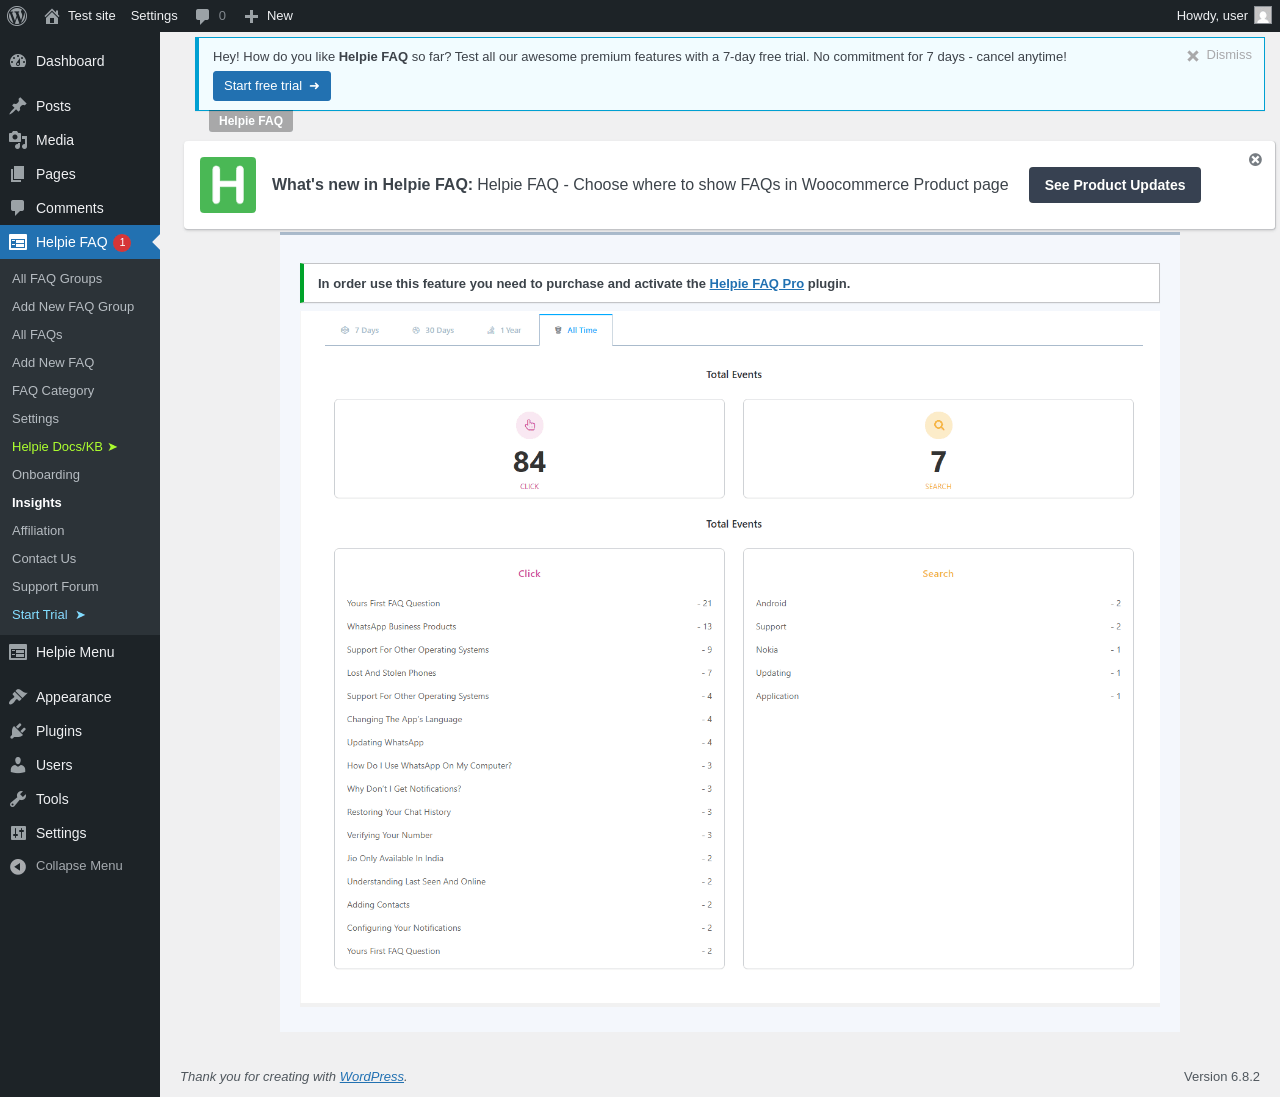Click the Helpie FAQ sidebar icon
This screenshot has height=1097, width=1280.
18,242
